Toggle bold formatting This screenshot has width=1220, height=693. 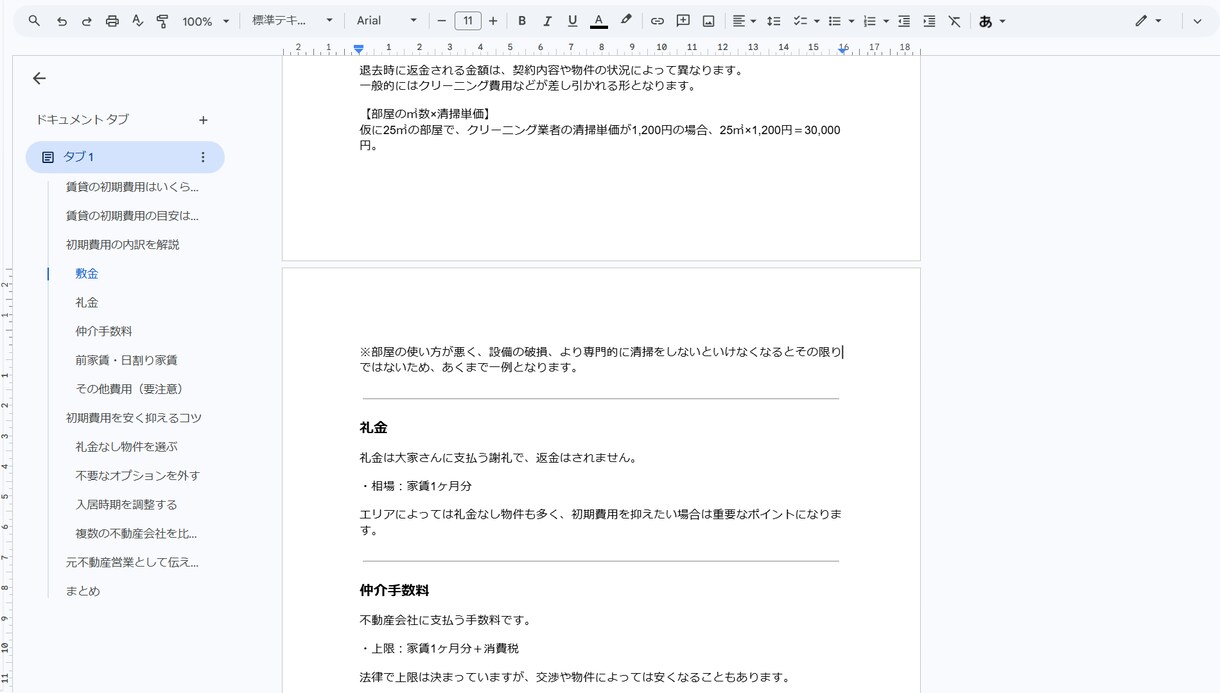pyautogui.click(x=522, y=21)
